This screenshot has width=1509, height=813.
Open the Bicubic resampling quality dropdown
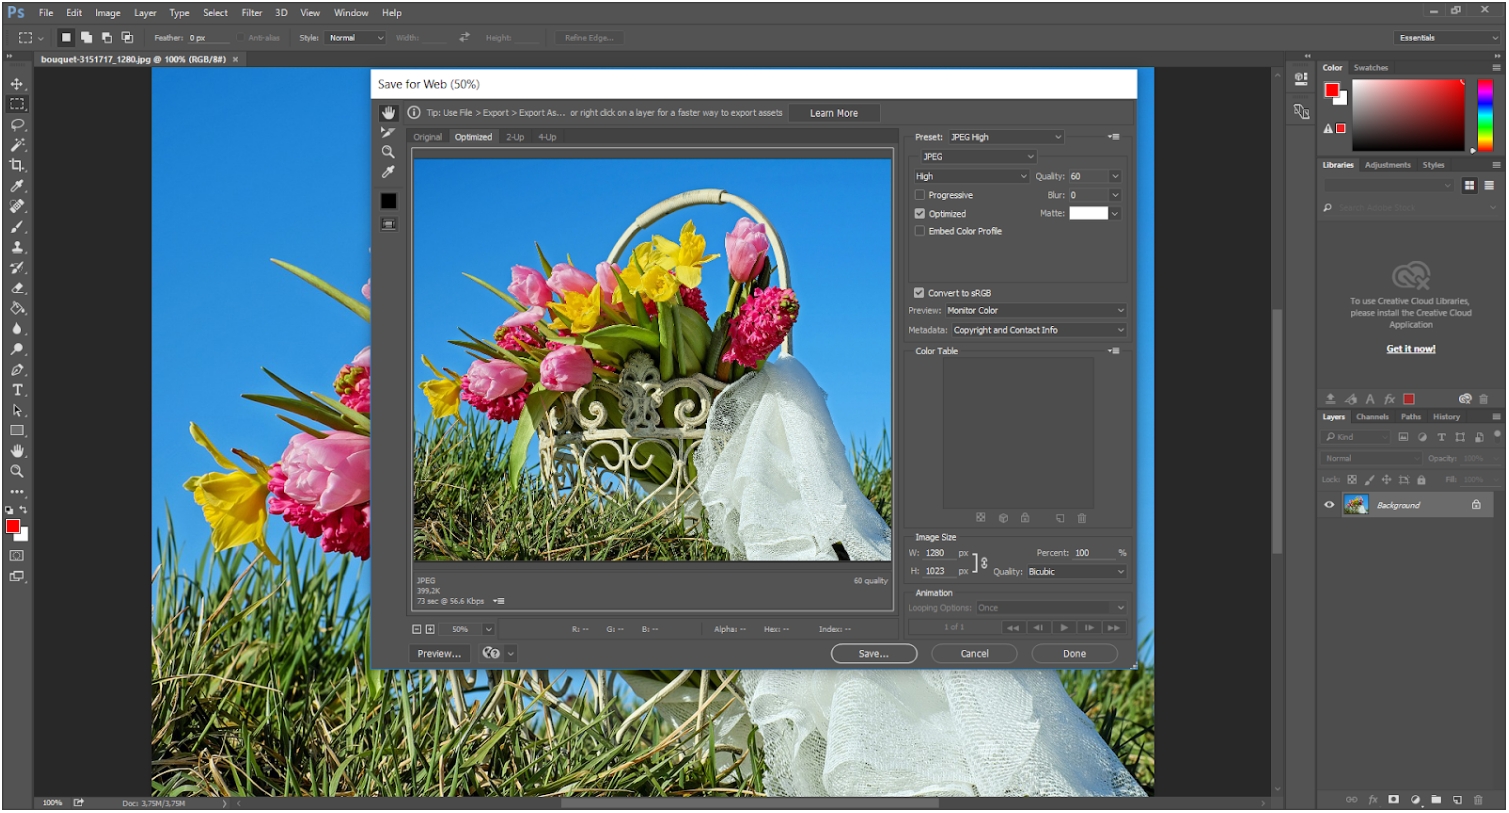point(1076,572)
